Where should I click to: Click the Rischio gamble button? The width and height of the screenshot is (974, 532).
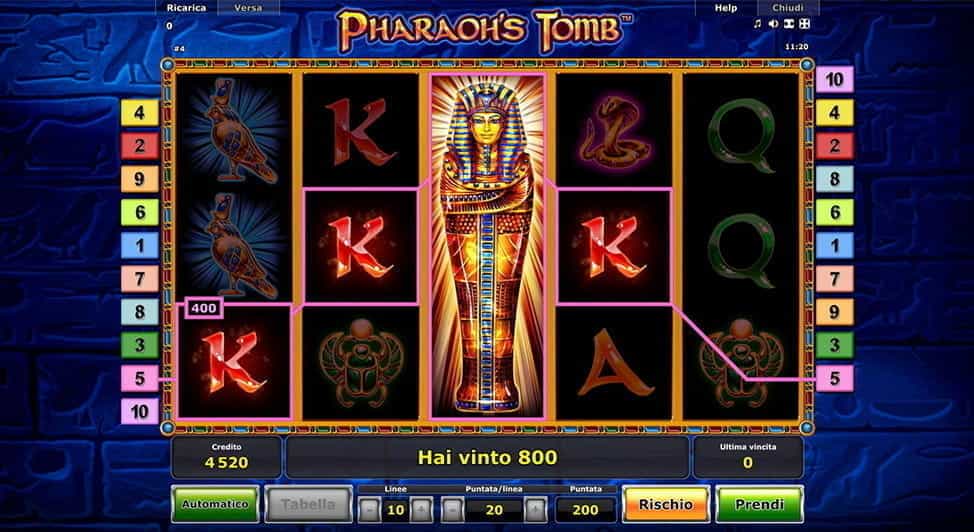(x=665, y=504)
